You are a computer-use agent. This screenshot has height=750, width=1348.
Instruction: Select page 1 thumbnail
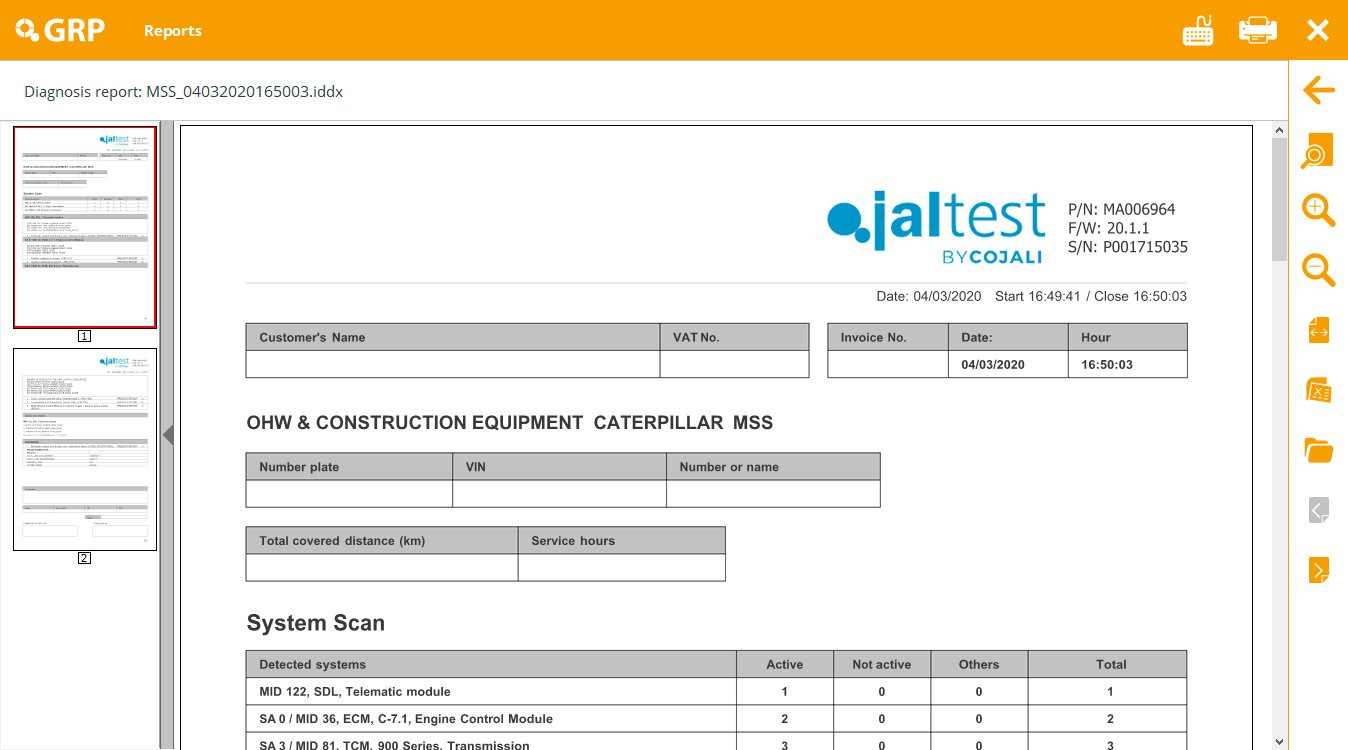[85, 227]
